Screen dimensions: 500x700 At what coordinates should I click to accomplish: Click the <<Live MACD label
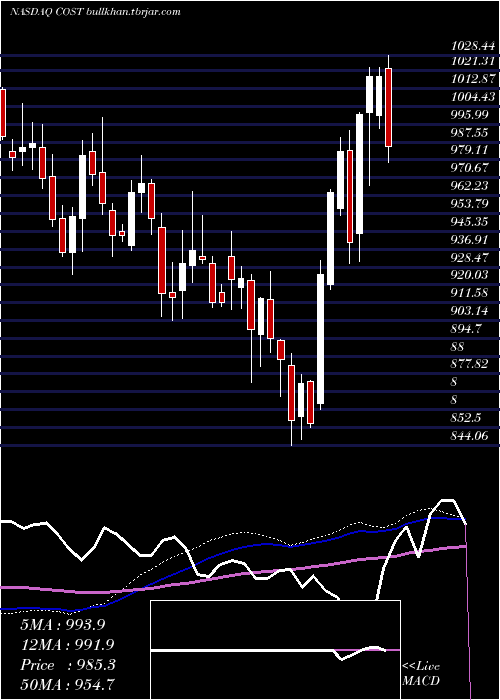coord(421,674)
